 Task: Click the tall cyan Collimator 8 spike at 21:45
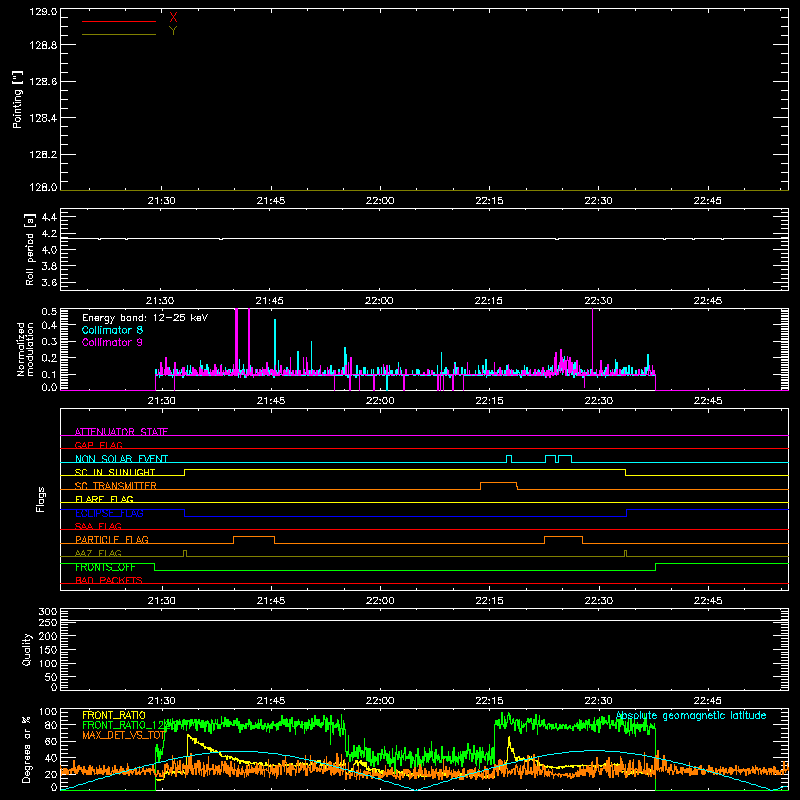275,347
